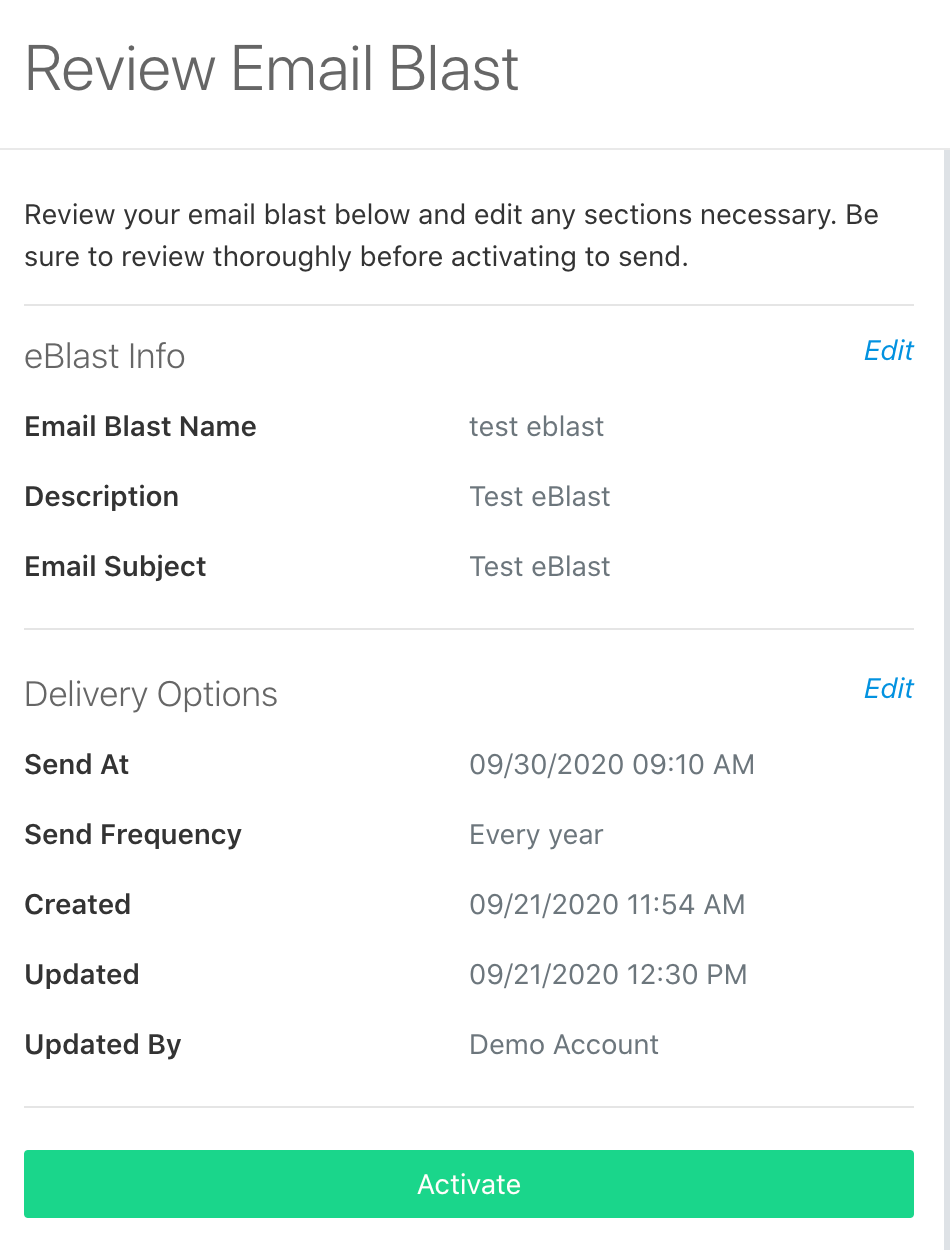
Task: Select the Demo Account value
Action: pyautogui.click(x=564, y=1044)
